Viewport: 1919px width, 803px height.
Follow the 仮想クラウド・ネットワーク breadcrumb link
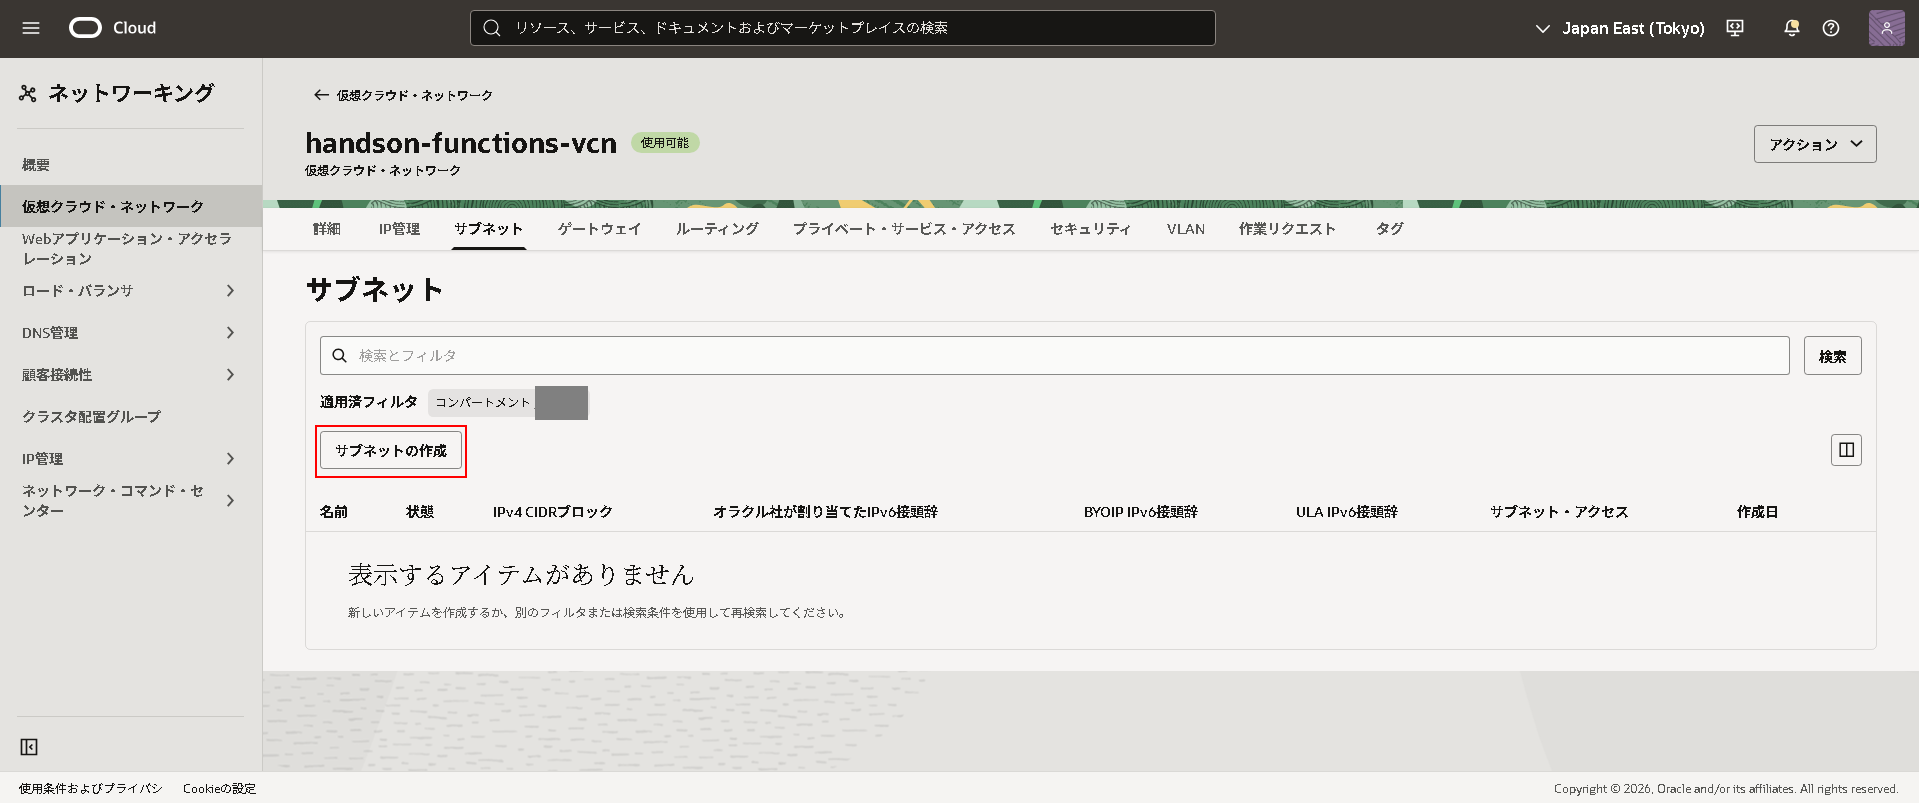pos(414,95)
